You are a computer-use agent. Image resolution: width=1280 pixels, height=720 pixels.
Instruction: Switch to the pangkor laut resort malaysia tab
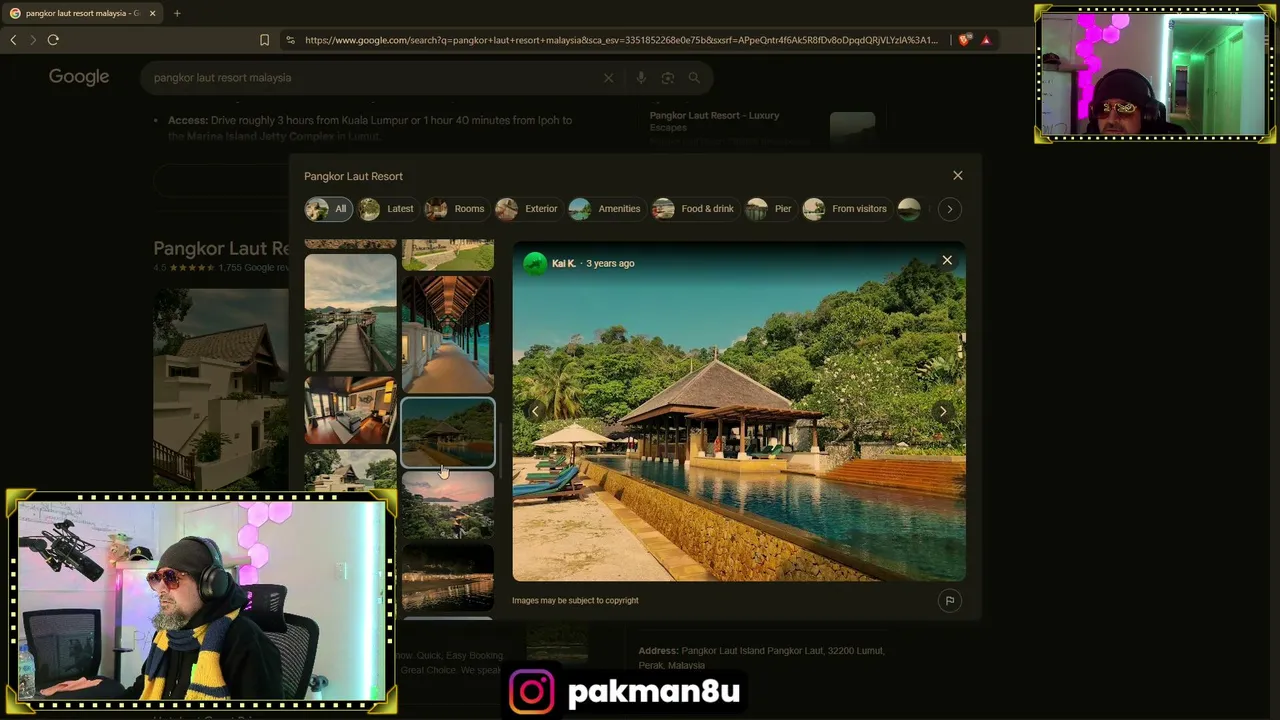pos(82,13)
